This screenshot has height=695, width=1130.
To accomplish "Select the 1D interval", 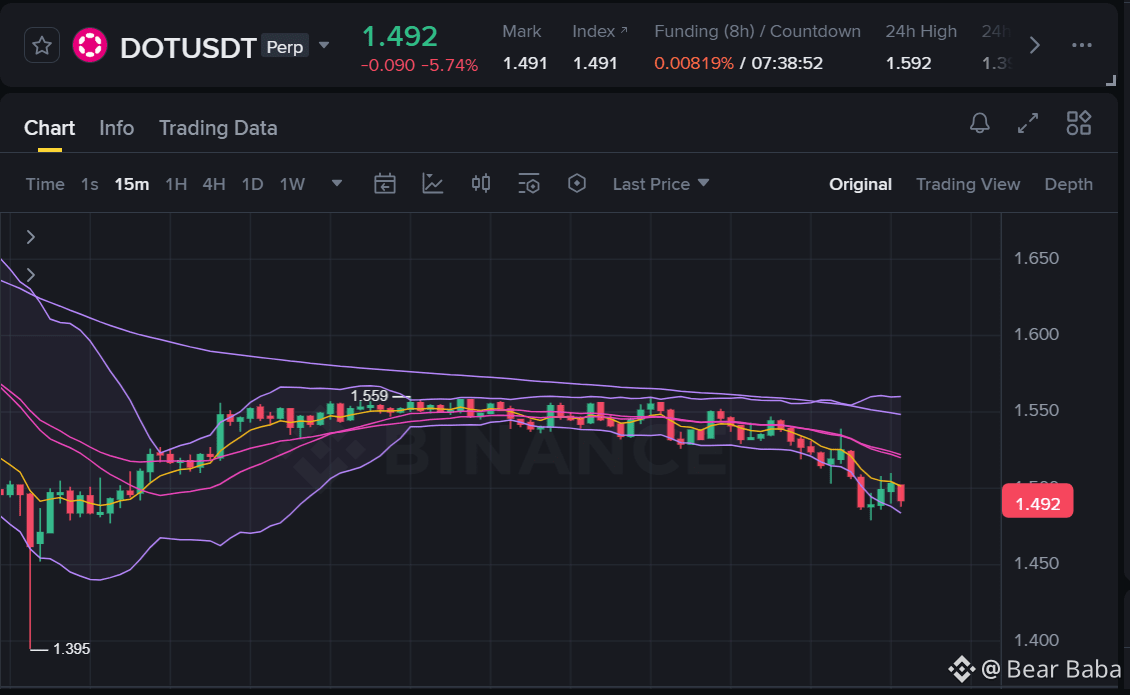I will point(252,185).
